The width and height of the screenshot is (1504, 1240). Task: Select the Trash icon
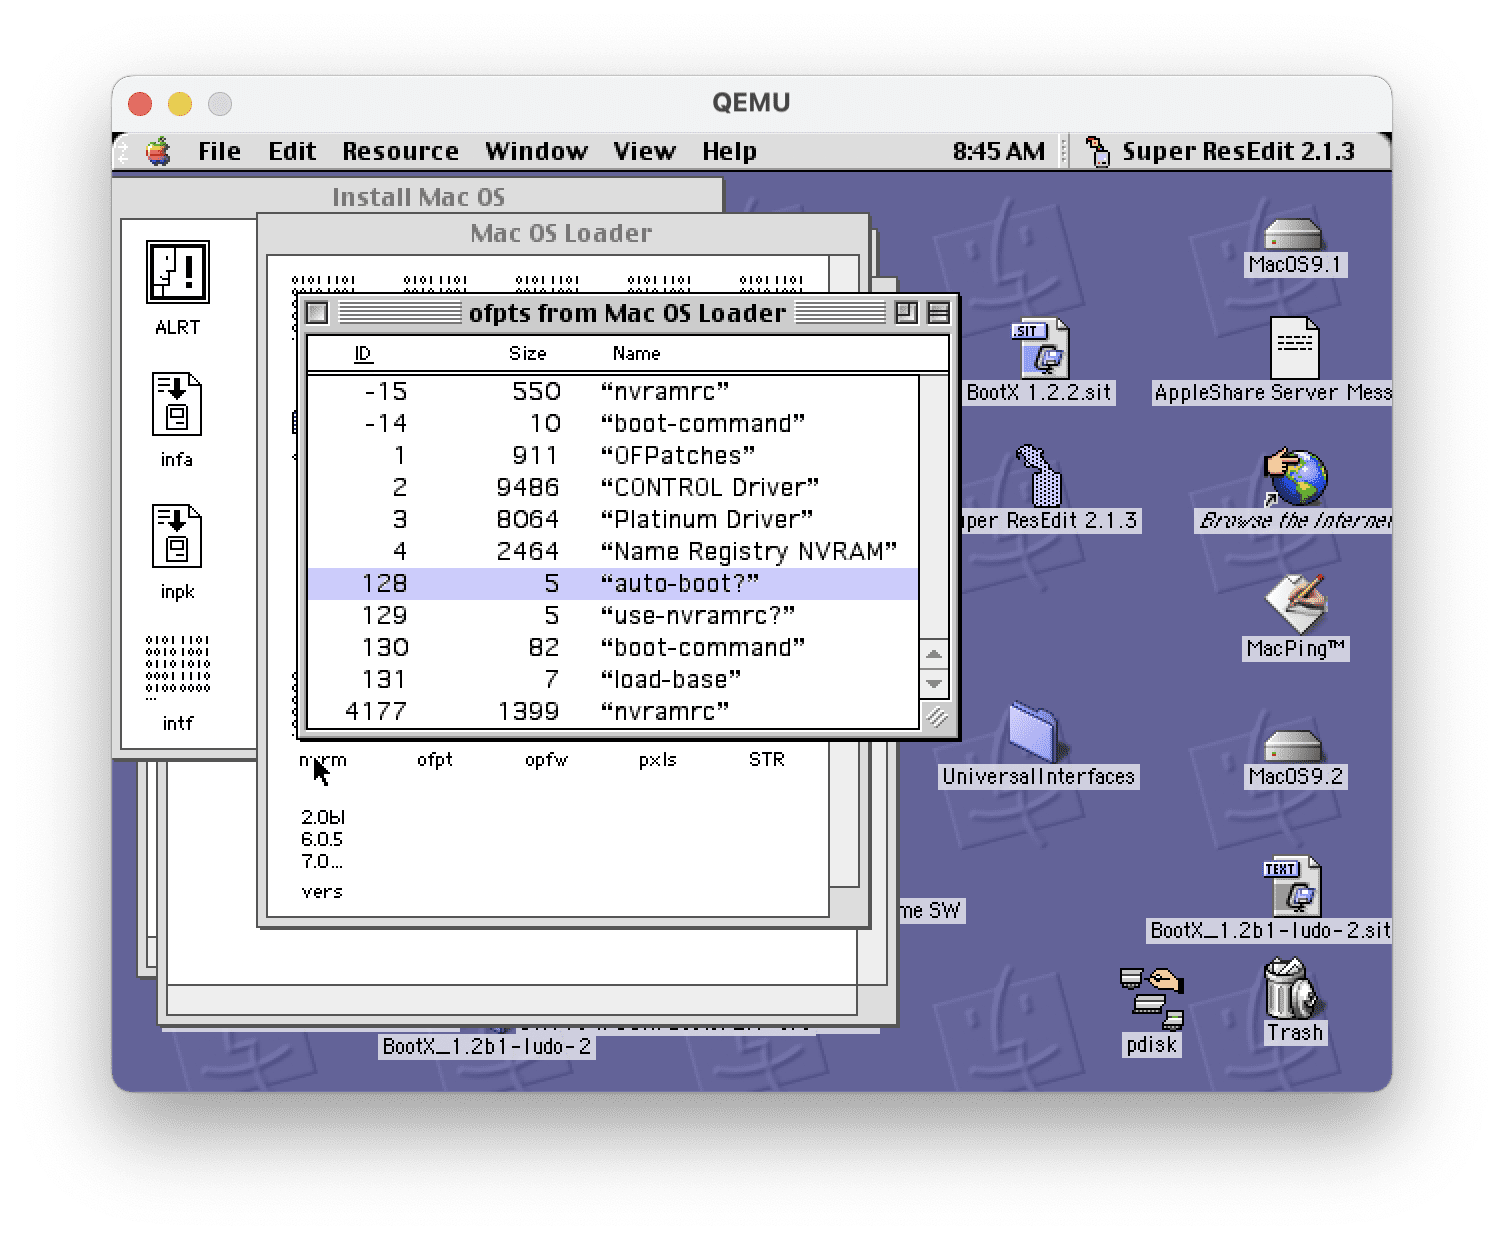click(1293, 988)
